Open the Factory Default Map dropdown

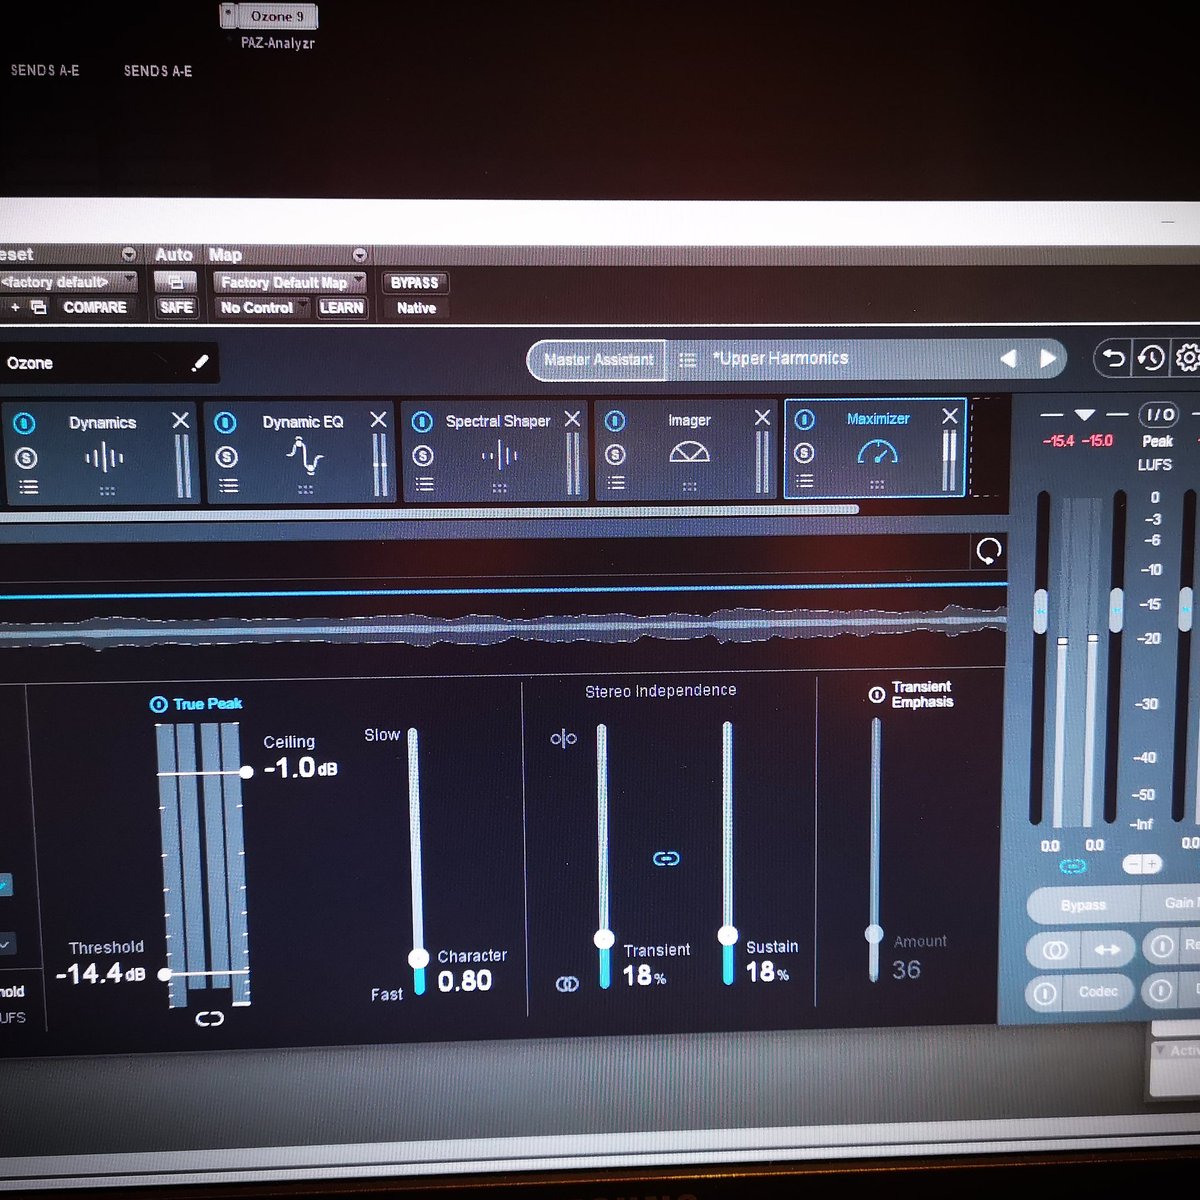tap(290, 283)
